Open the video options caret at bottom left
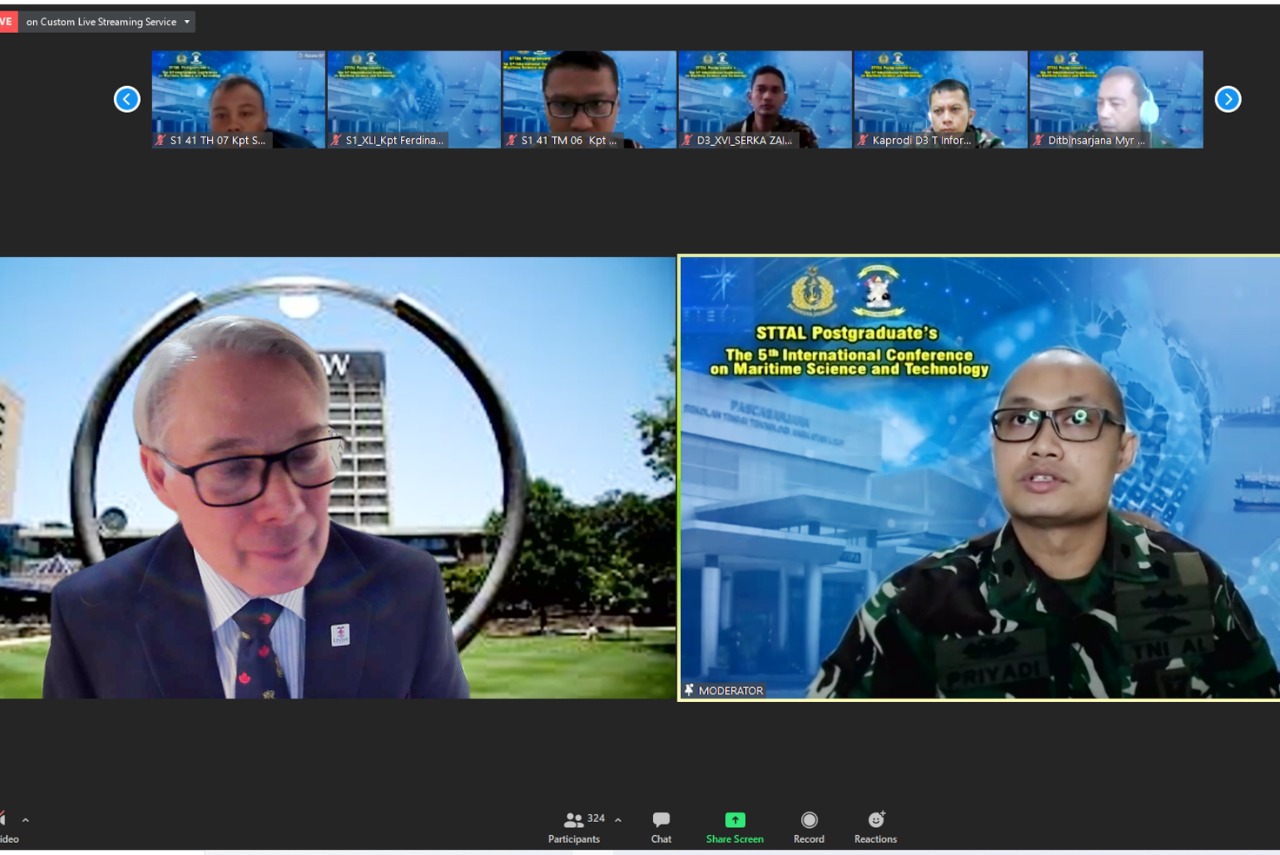The image size is (1280, 855). 25,820
